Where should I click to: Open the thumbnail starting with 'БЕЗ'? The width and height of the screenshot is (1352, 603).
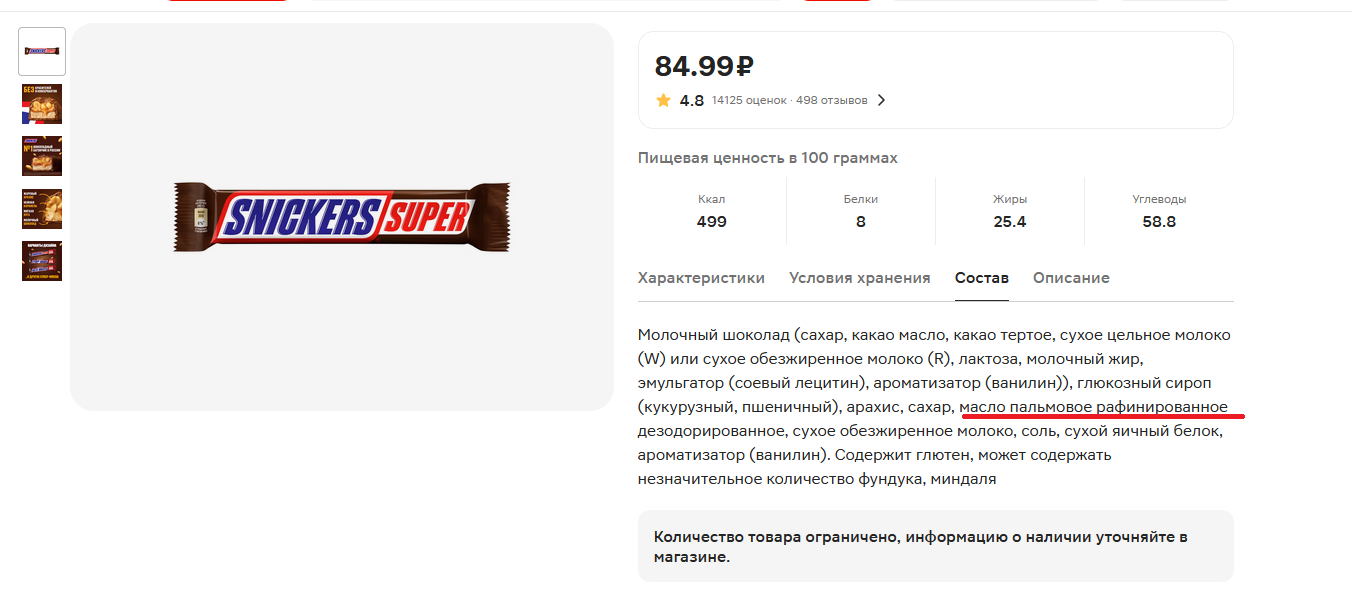tap(42, 104)
